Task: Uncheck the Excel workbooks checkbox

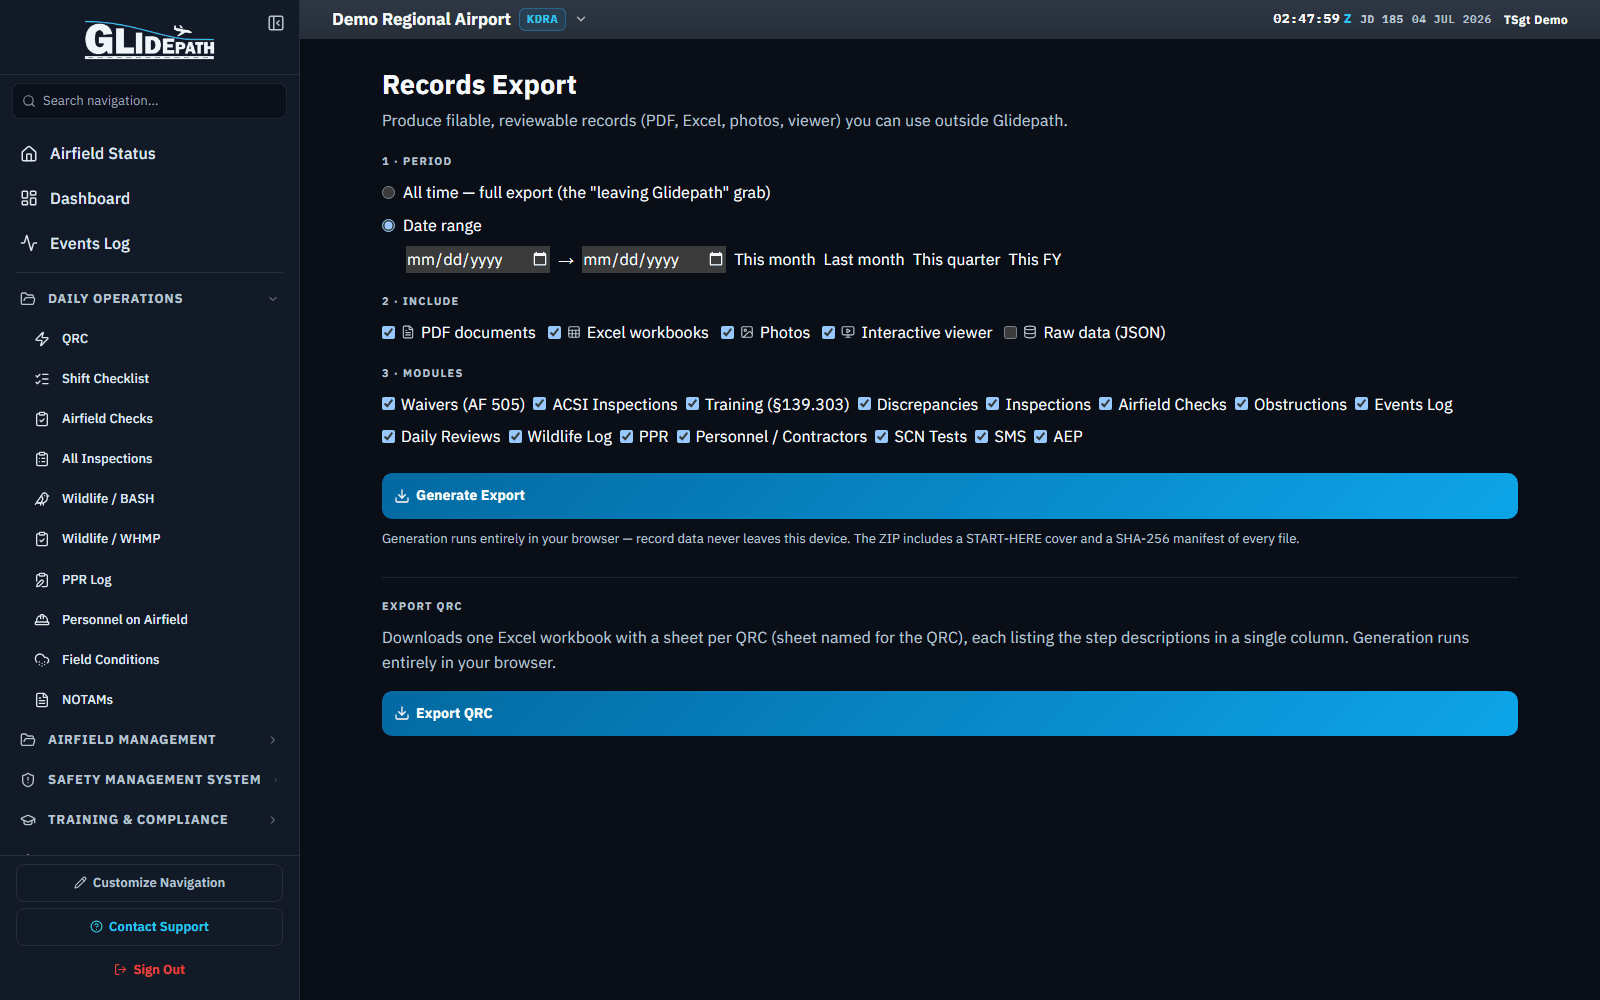Action: tap(555, 333)
